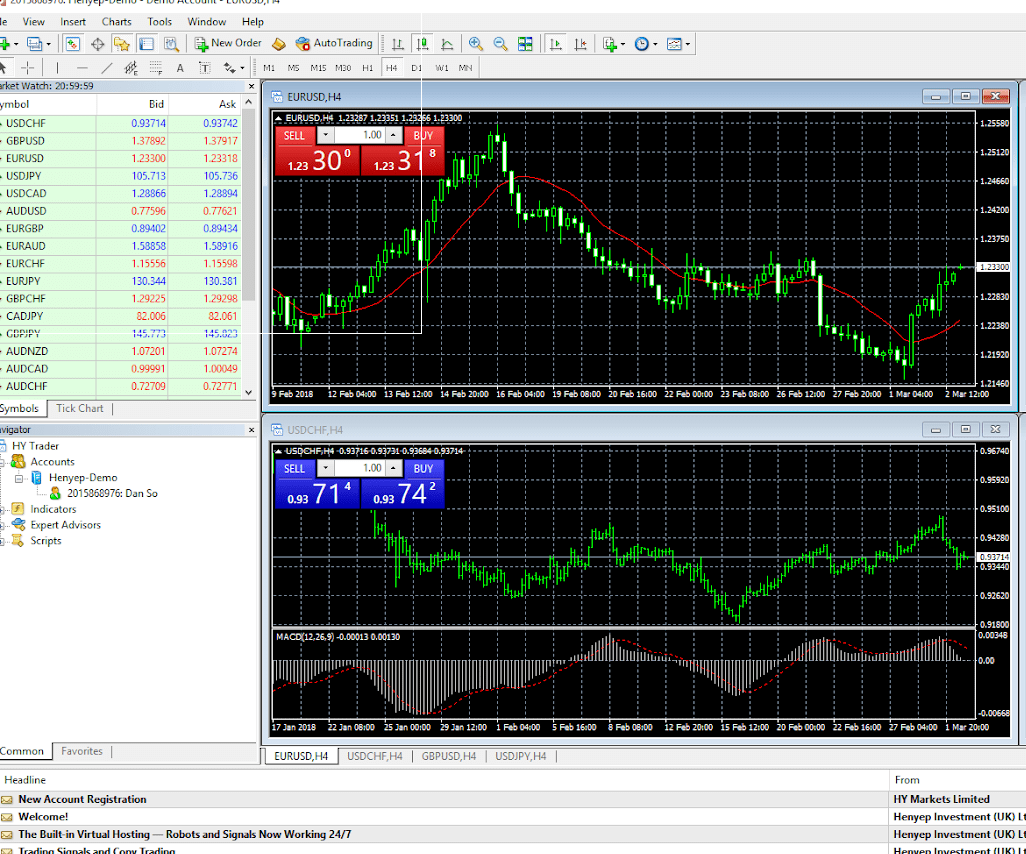Screen dimensions: 1026x854
Task: Select the Trendline drawing tool
Action: [107, 67]
